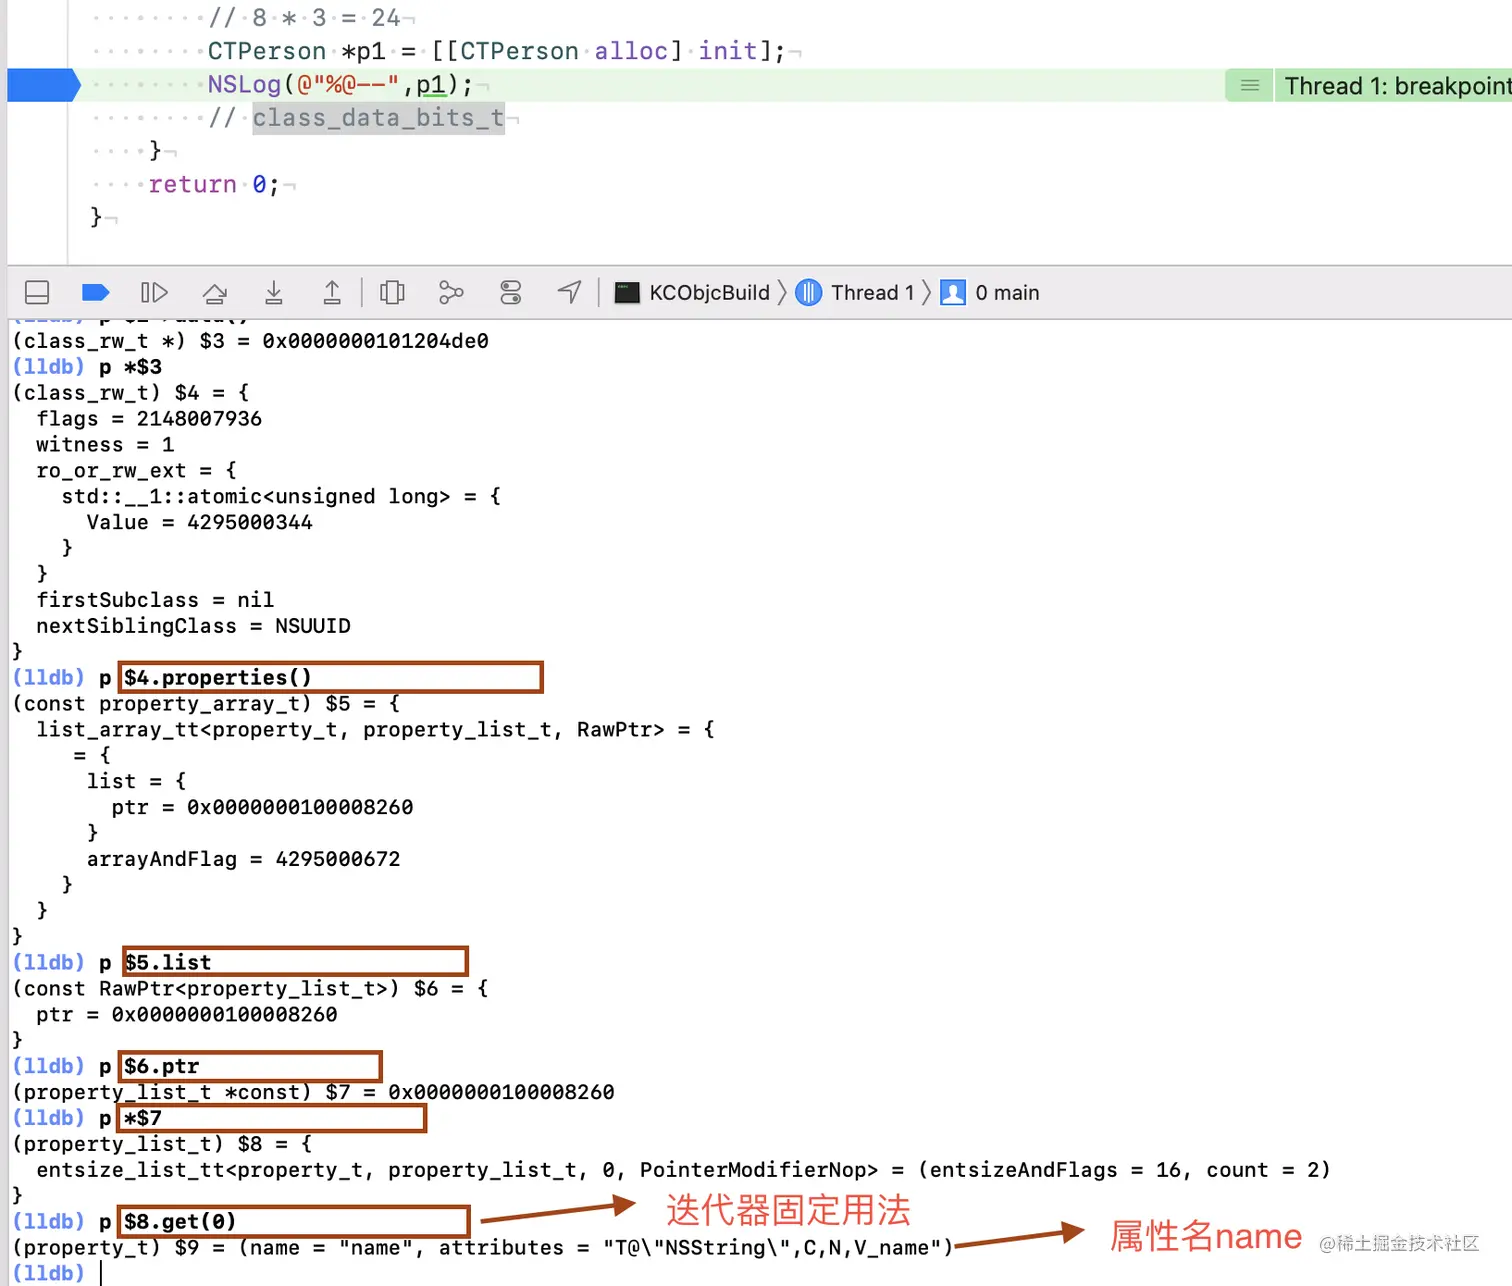1512x1286 pixels.
Task: Hide the debug area panel icon
Action: click(x=37, y=292)
